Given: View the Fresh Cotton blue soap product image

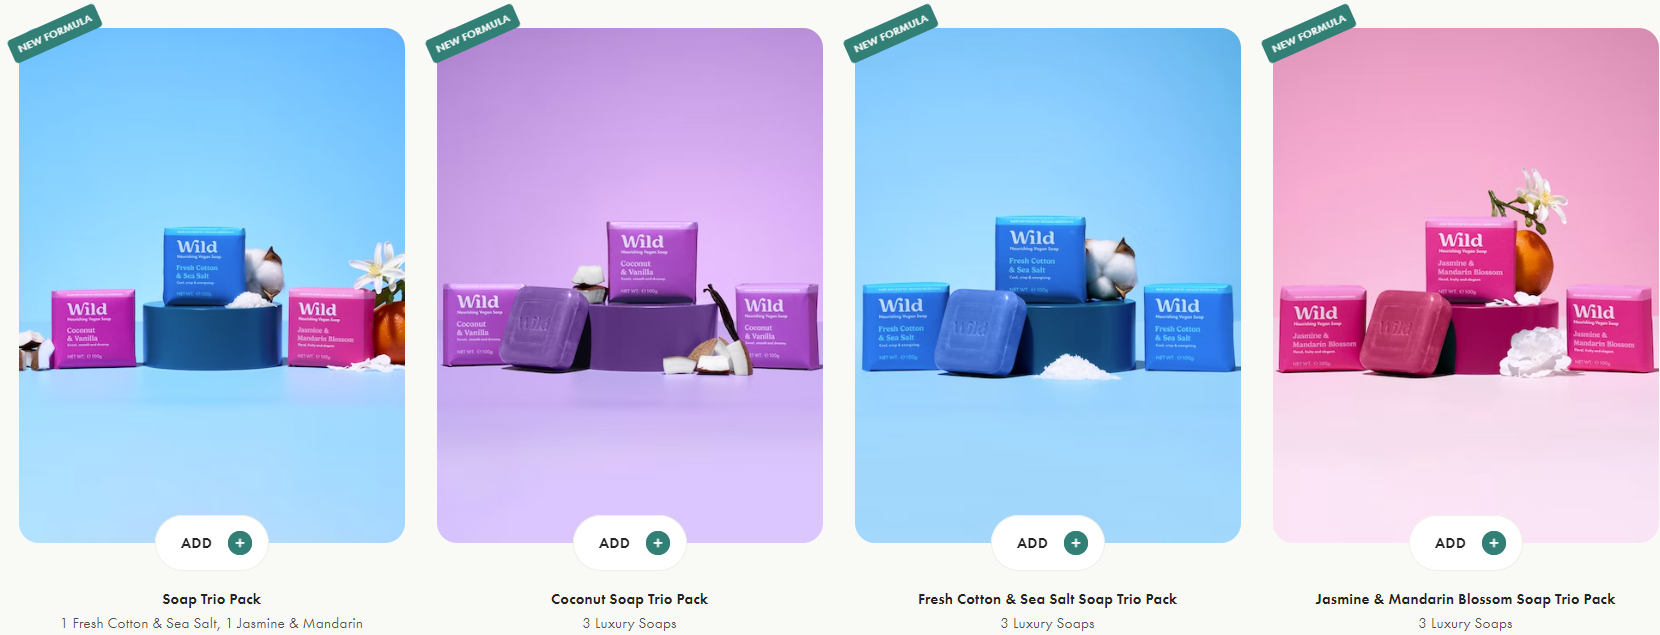Looking at the screenshot, I should (x=1048, y=285).
